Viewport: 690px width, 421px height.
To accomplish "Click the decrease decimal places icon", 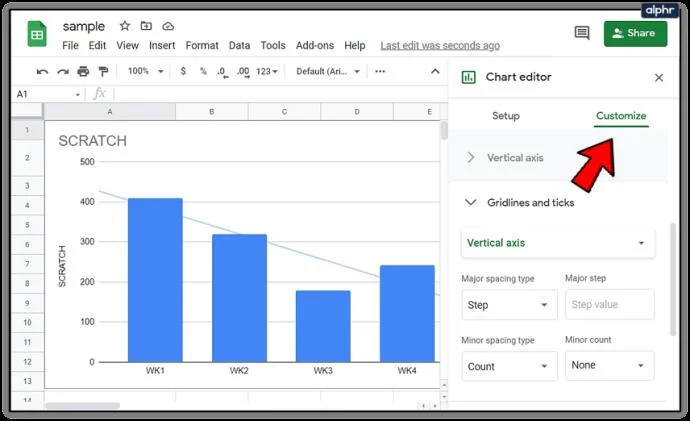I will pyautogui.click(x=223, y=72).
